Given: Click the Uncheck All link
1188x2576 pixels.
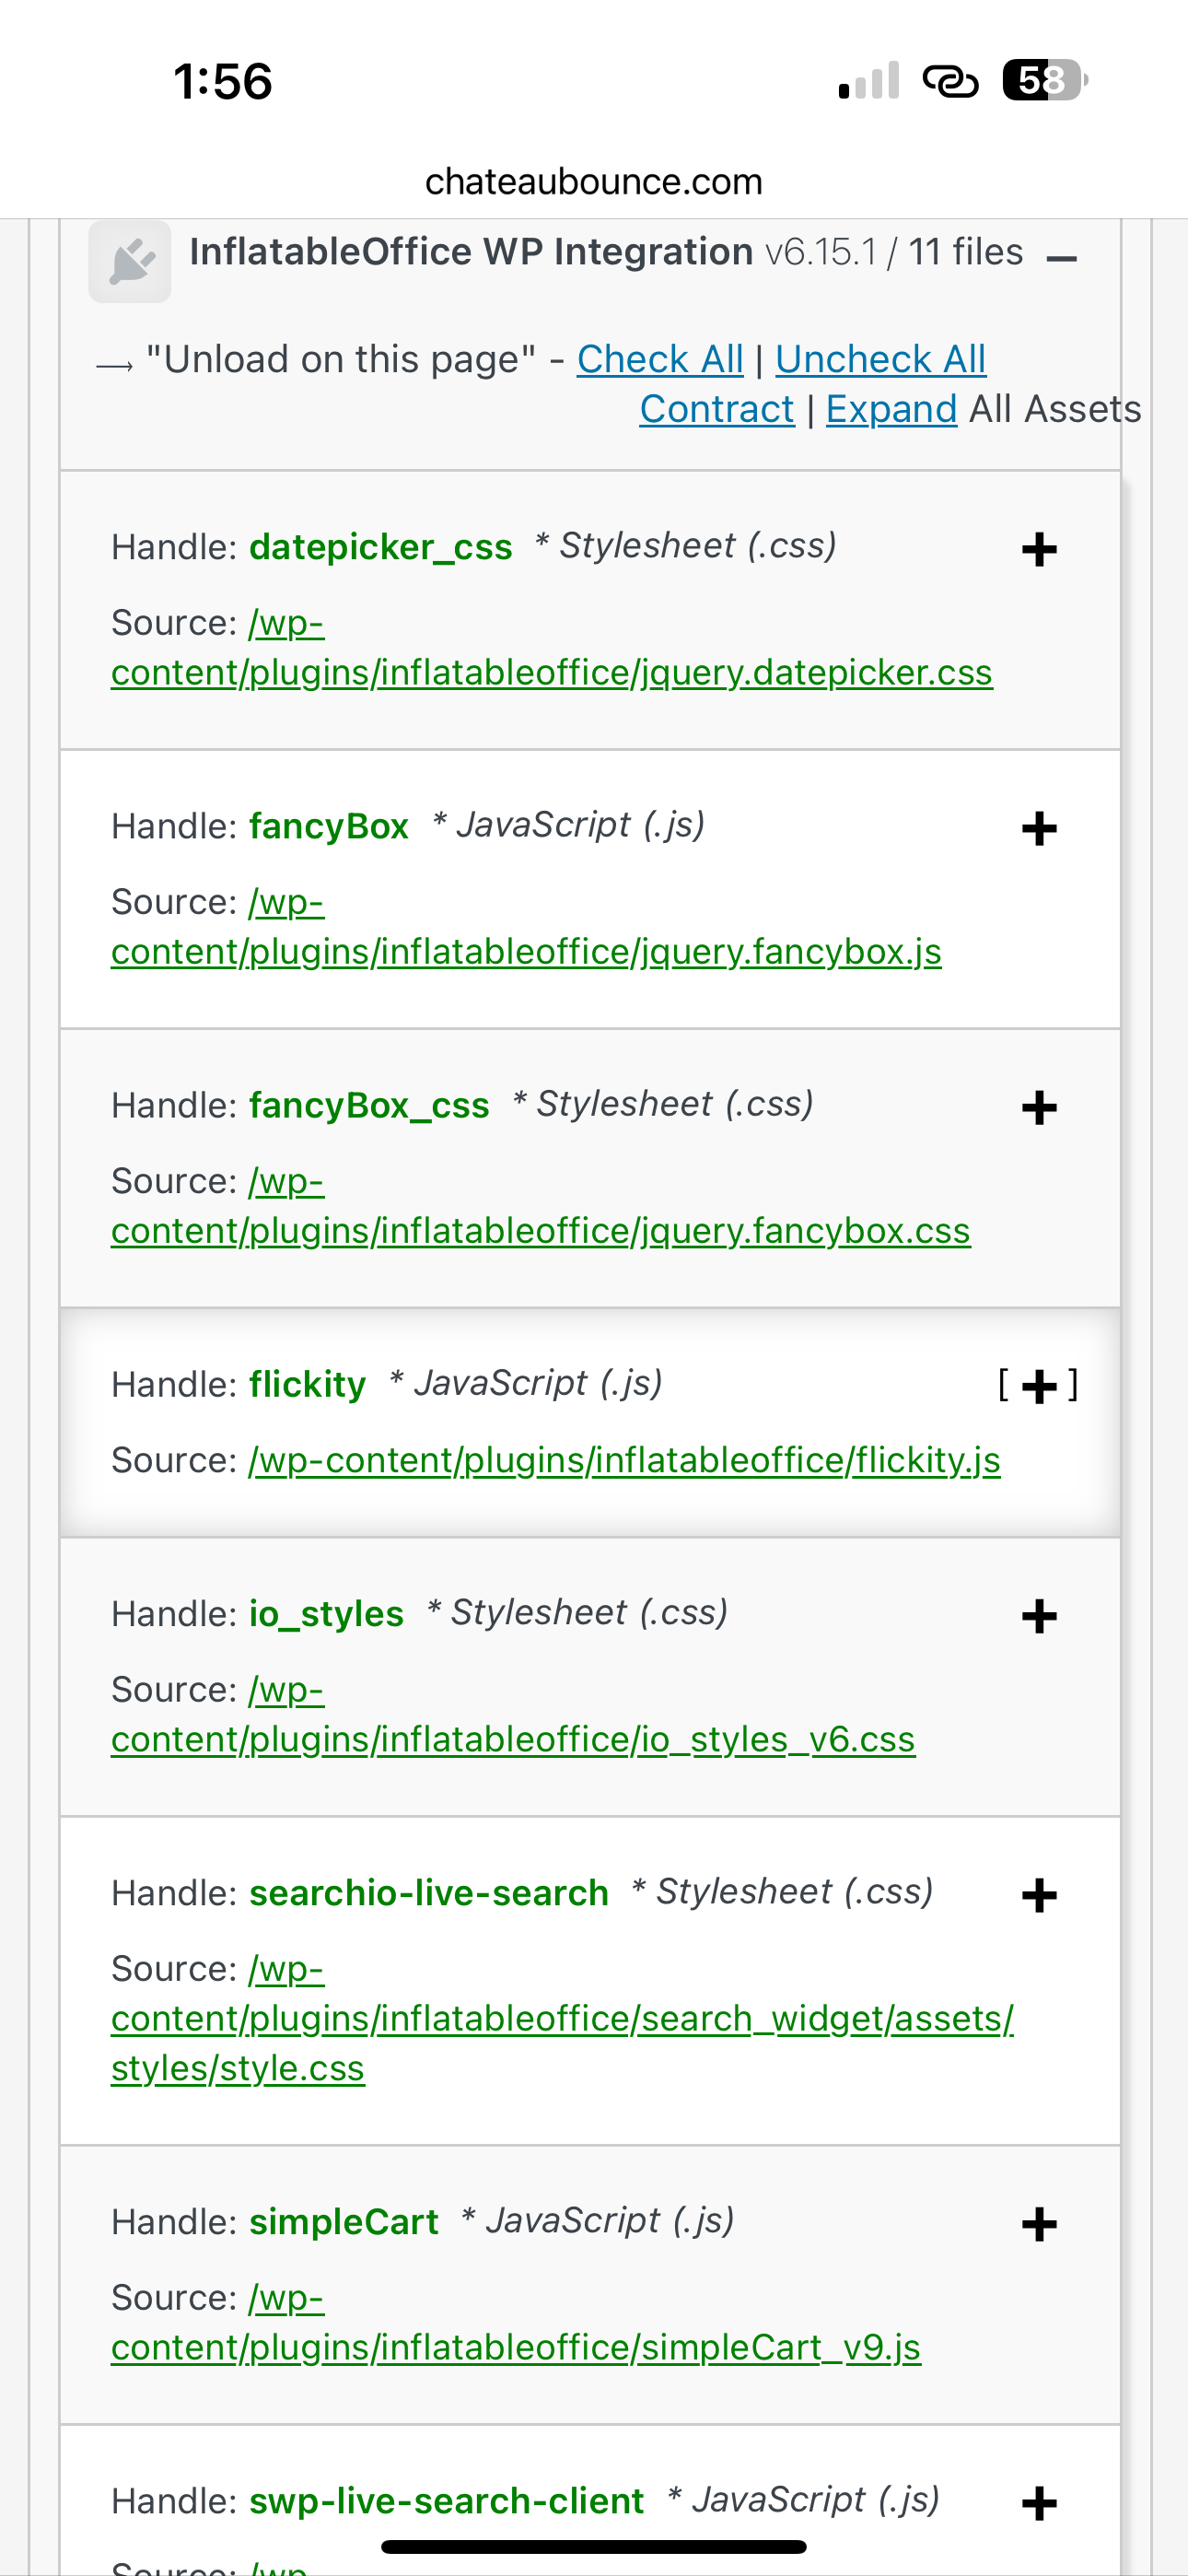Looking at the screenshot, I should [880, 359].
